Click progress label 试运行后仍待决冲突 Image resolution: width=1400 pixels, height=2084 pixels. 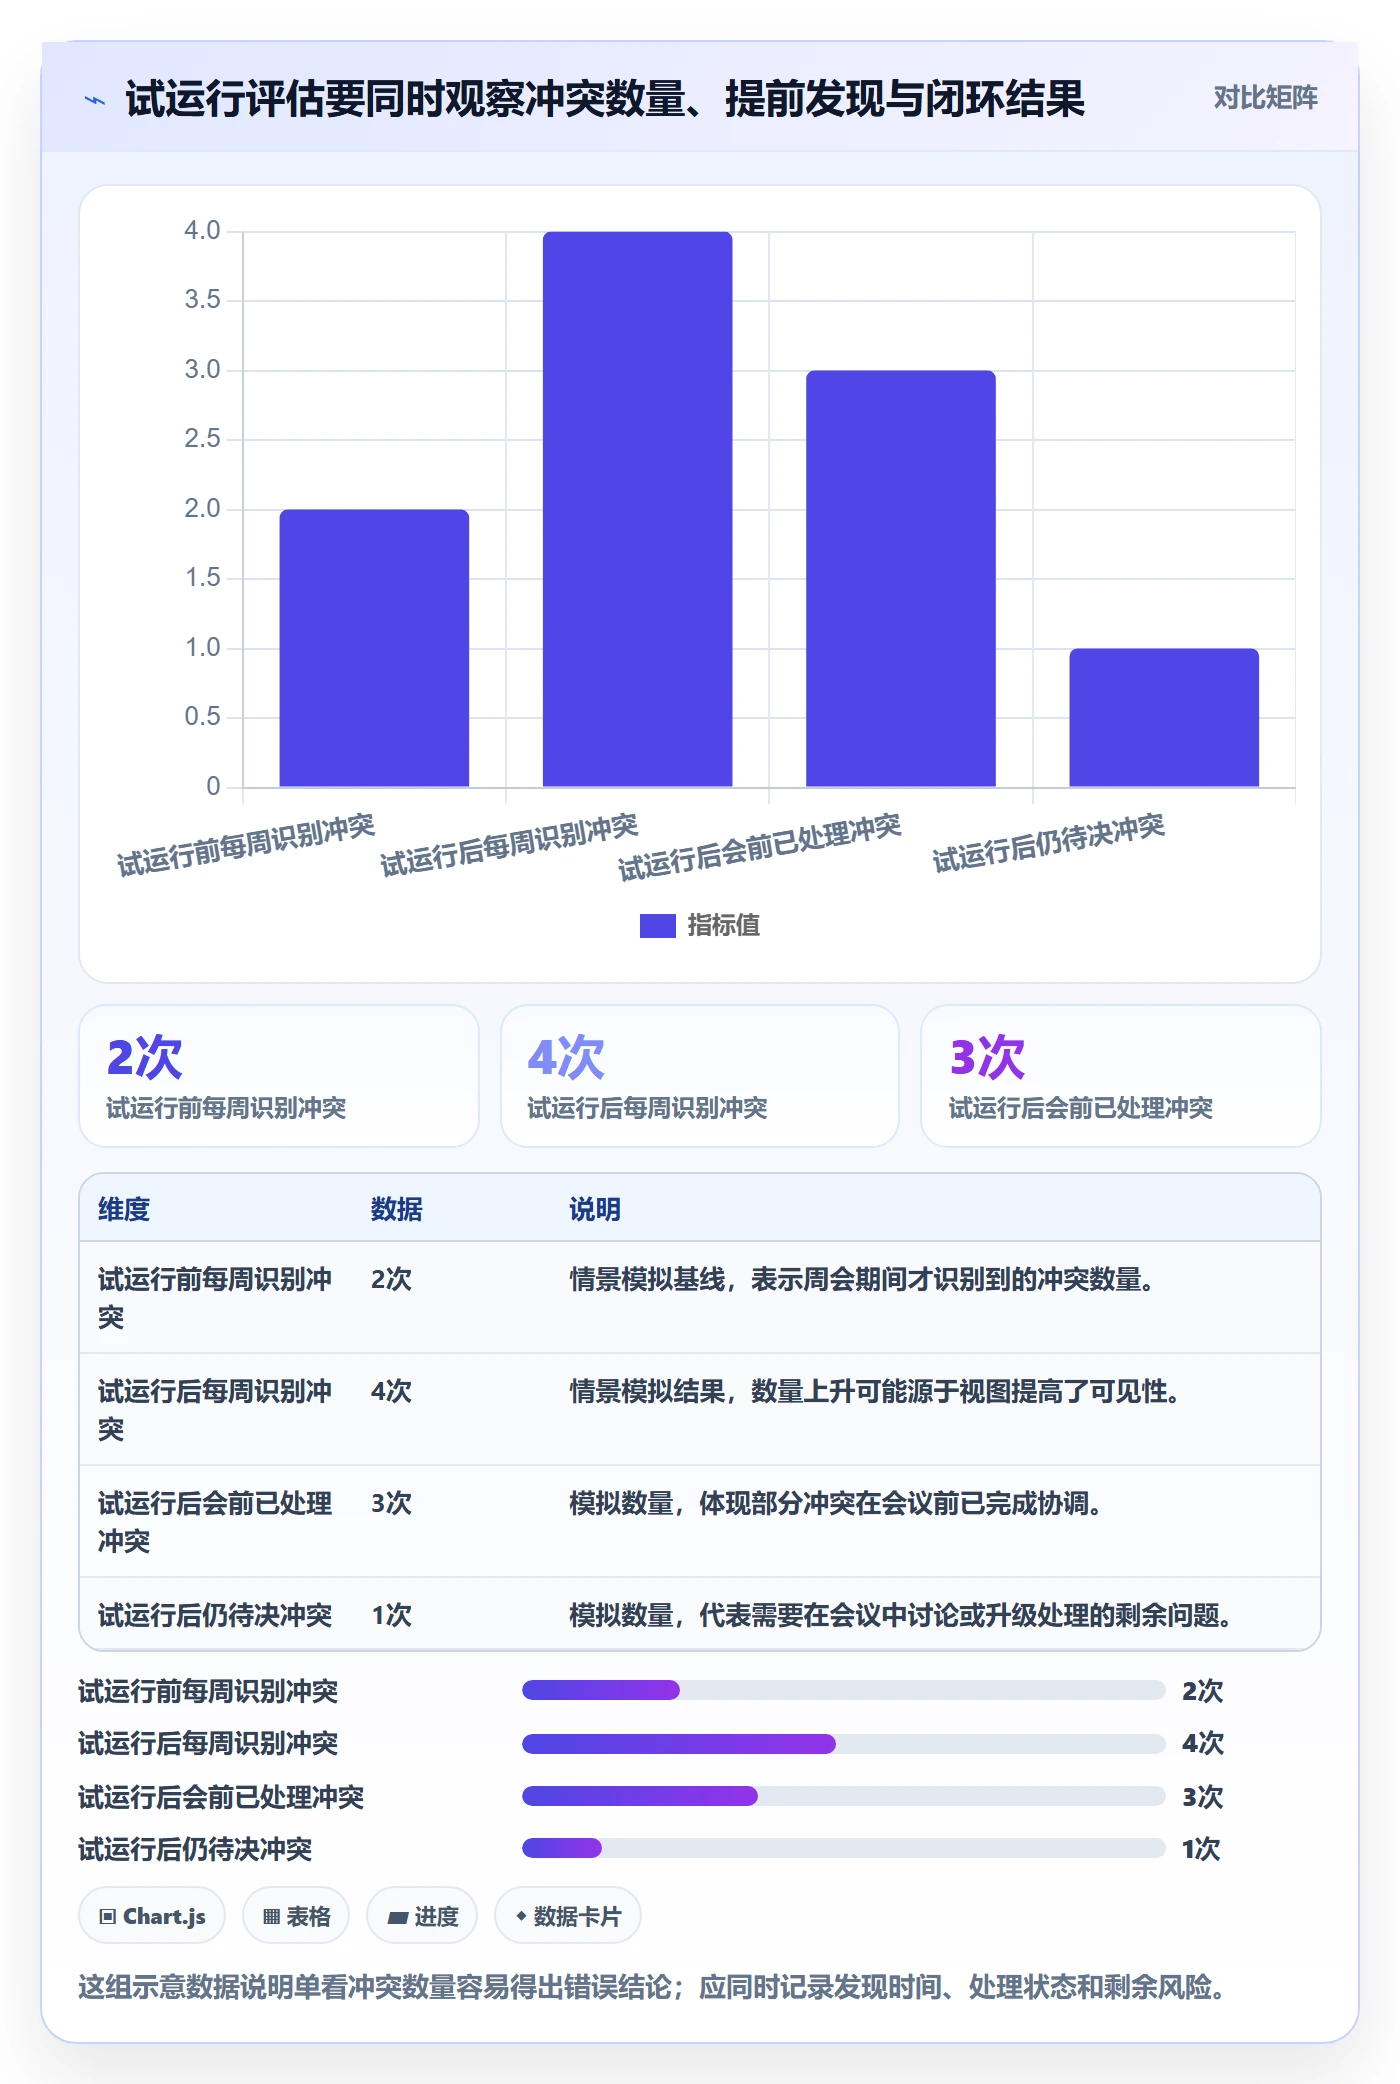click(x=196, y=1849)
